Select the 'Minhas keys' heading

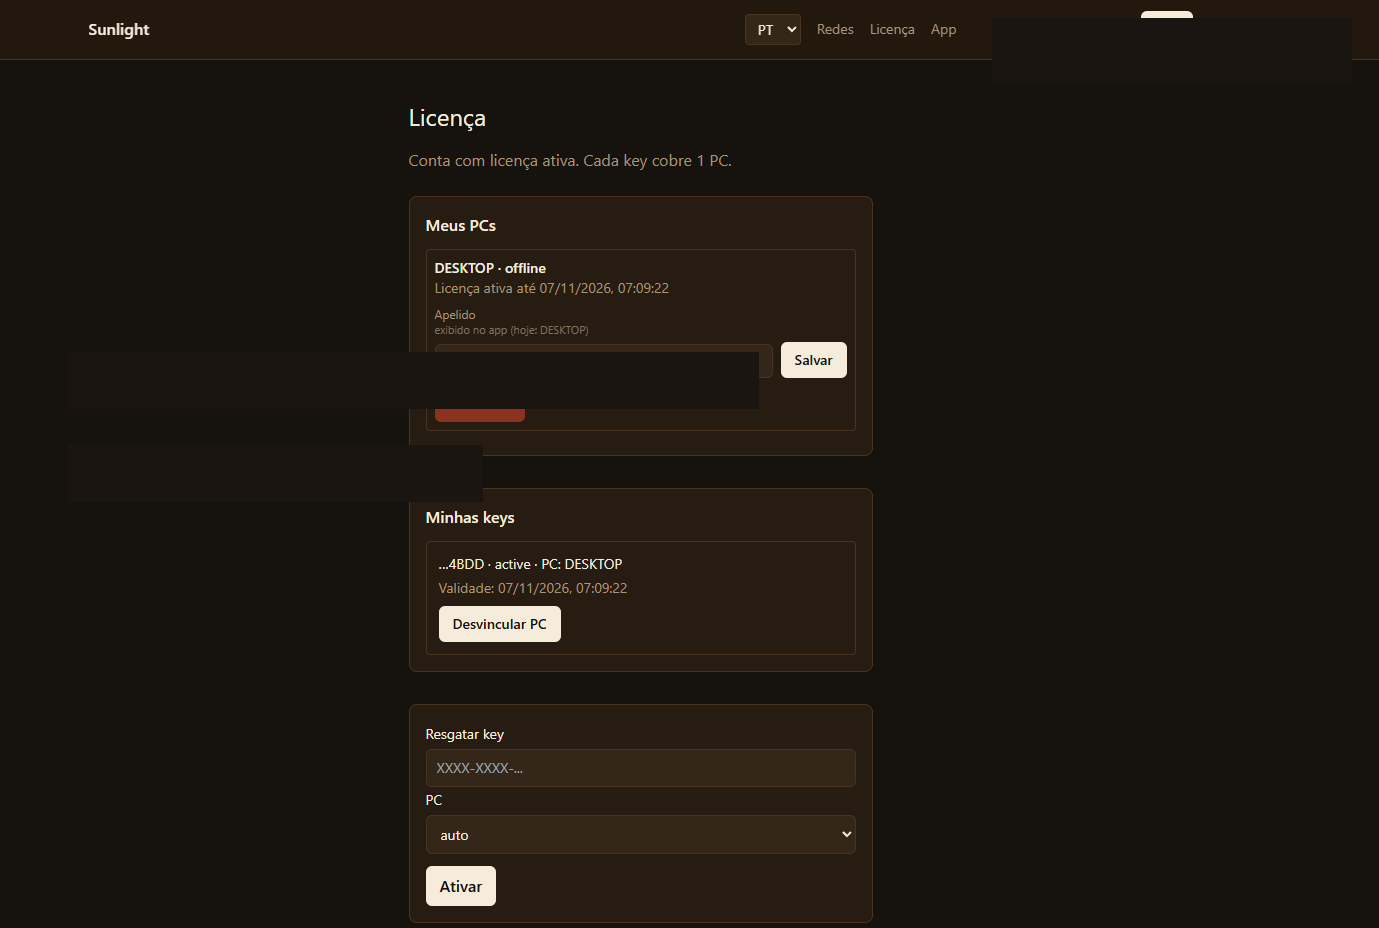(x=469, y=518)
